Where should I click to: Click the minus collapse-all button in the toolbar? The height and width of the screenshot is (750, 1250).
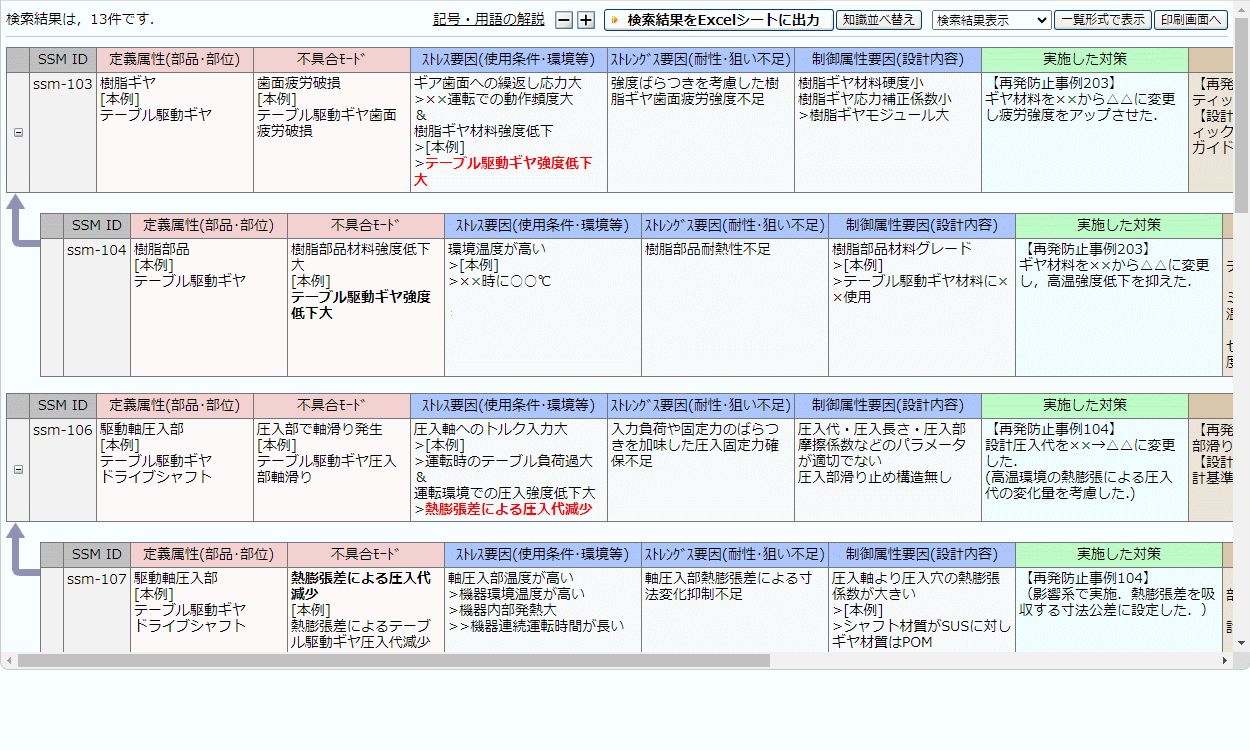point(564,20)
